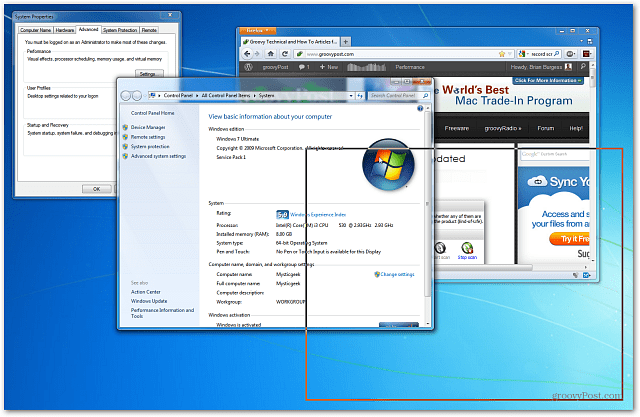
Task: Click the Stop scan icon on webpage
Action: point(467,250)
